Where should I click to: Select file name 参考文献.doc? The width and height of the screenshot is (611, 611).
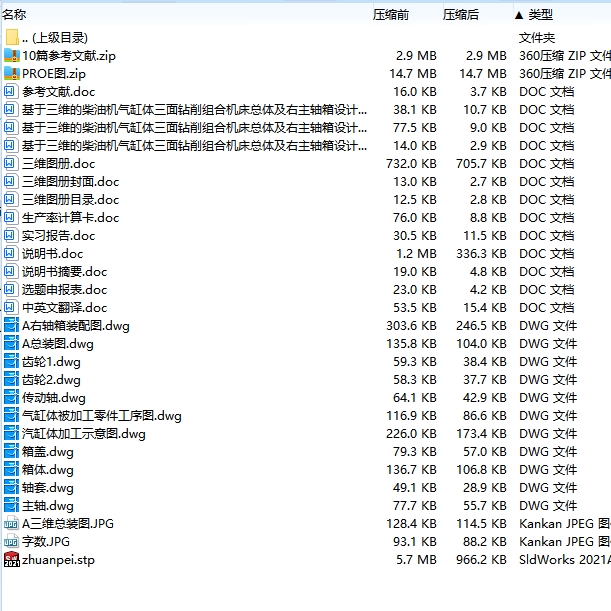coord(58,92)
